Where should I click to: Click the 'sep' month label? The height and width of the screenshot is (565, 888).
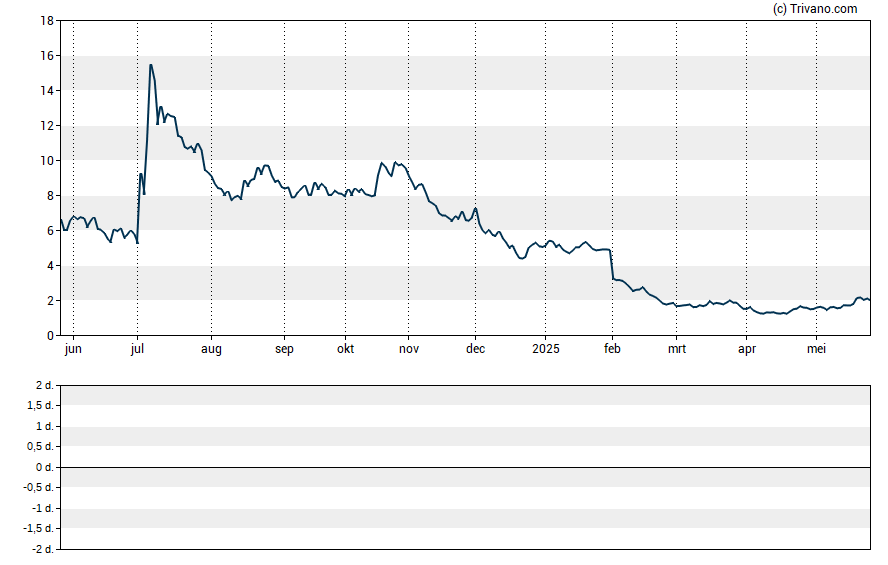pos(284,349)
